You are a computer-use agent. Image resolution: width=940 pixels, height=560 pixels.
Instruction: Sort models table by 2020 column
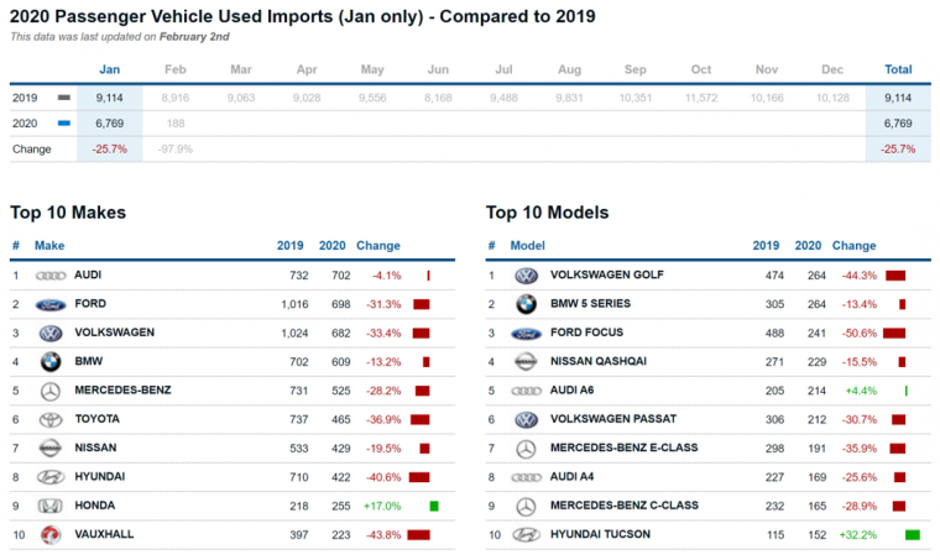808,246
